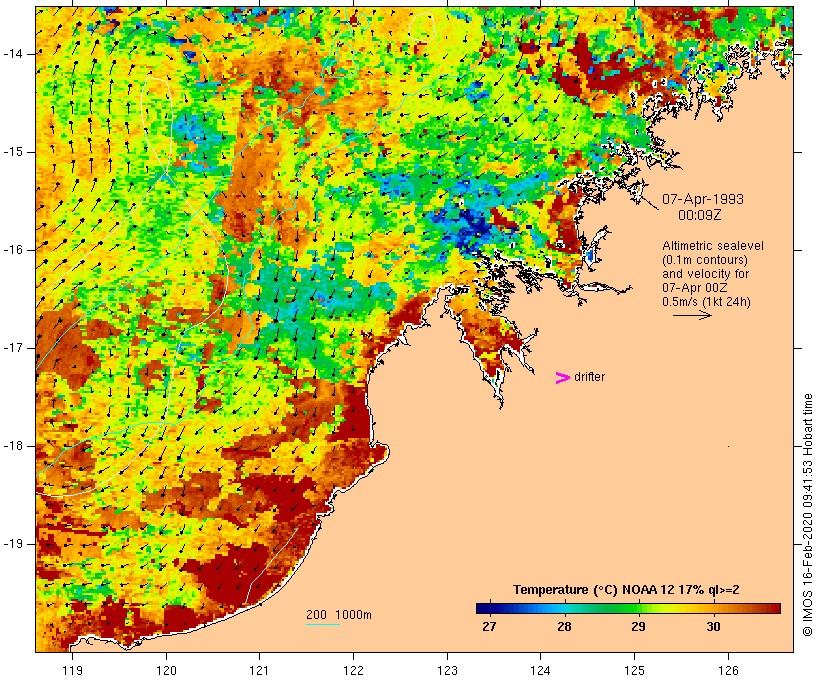Click the longitude axis label '119'
The width and height of the screenshot is (820, 680).
click(72, 670)
